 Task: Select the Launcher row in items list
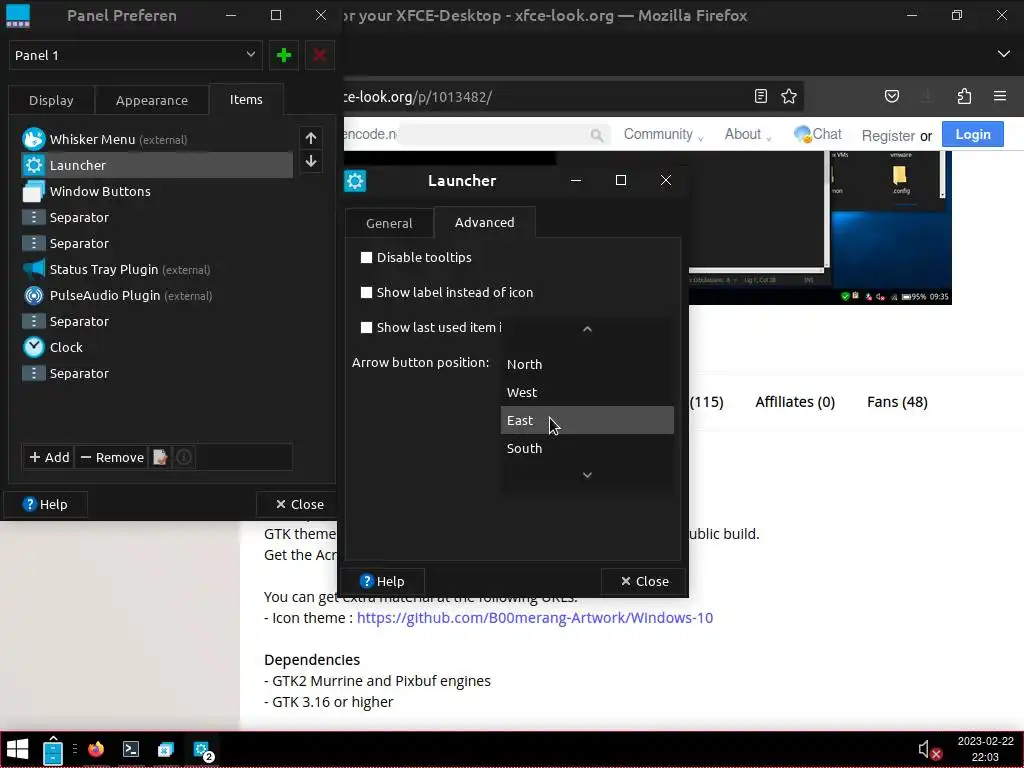pos(157,165)
